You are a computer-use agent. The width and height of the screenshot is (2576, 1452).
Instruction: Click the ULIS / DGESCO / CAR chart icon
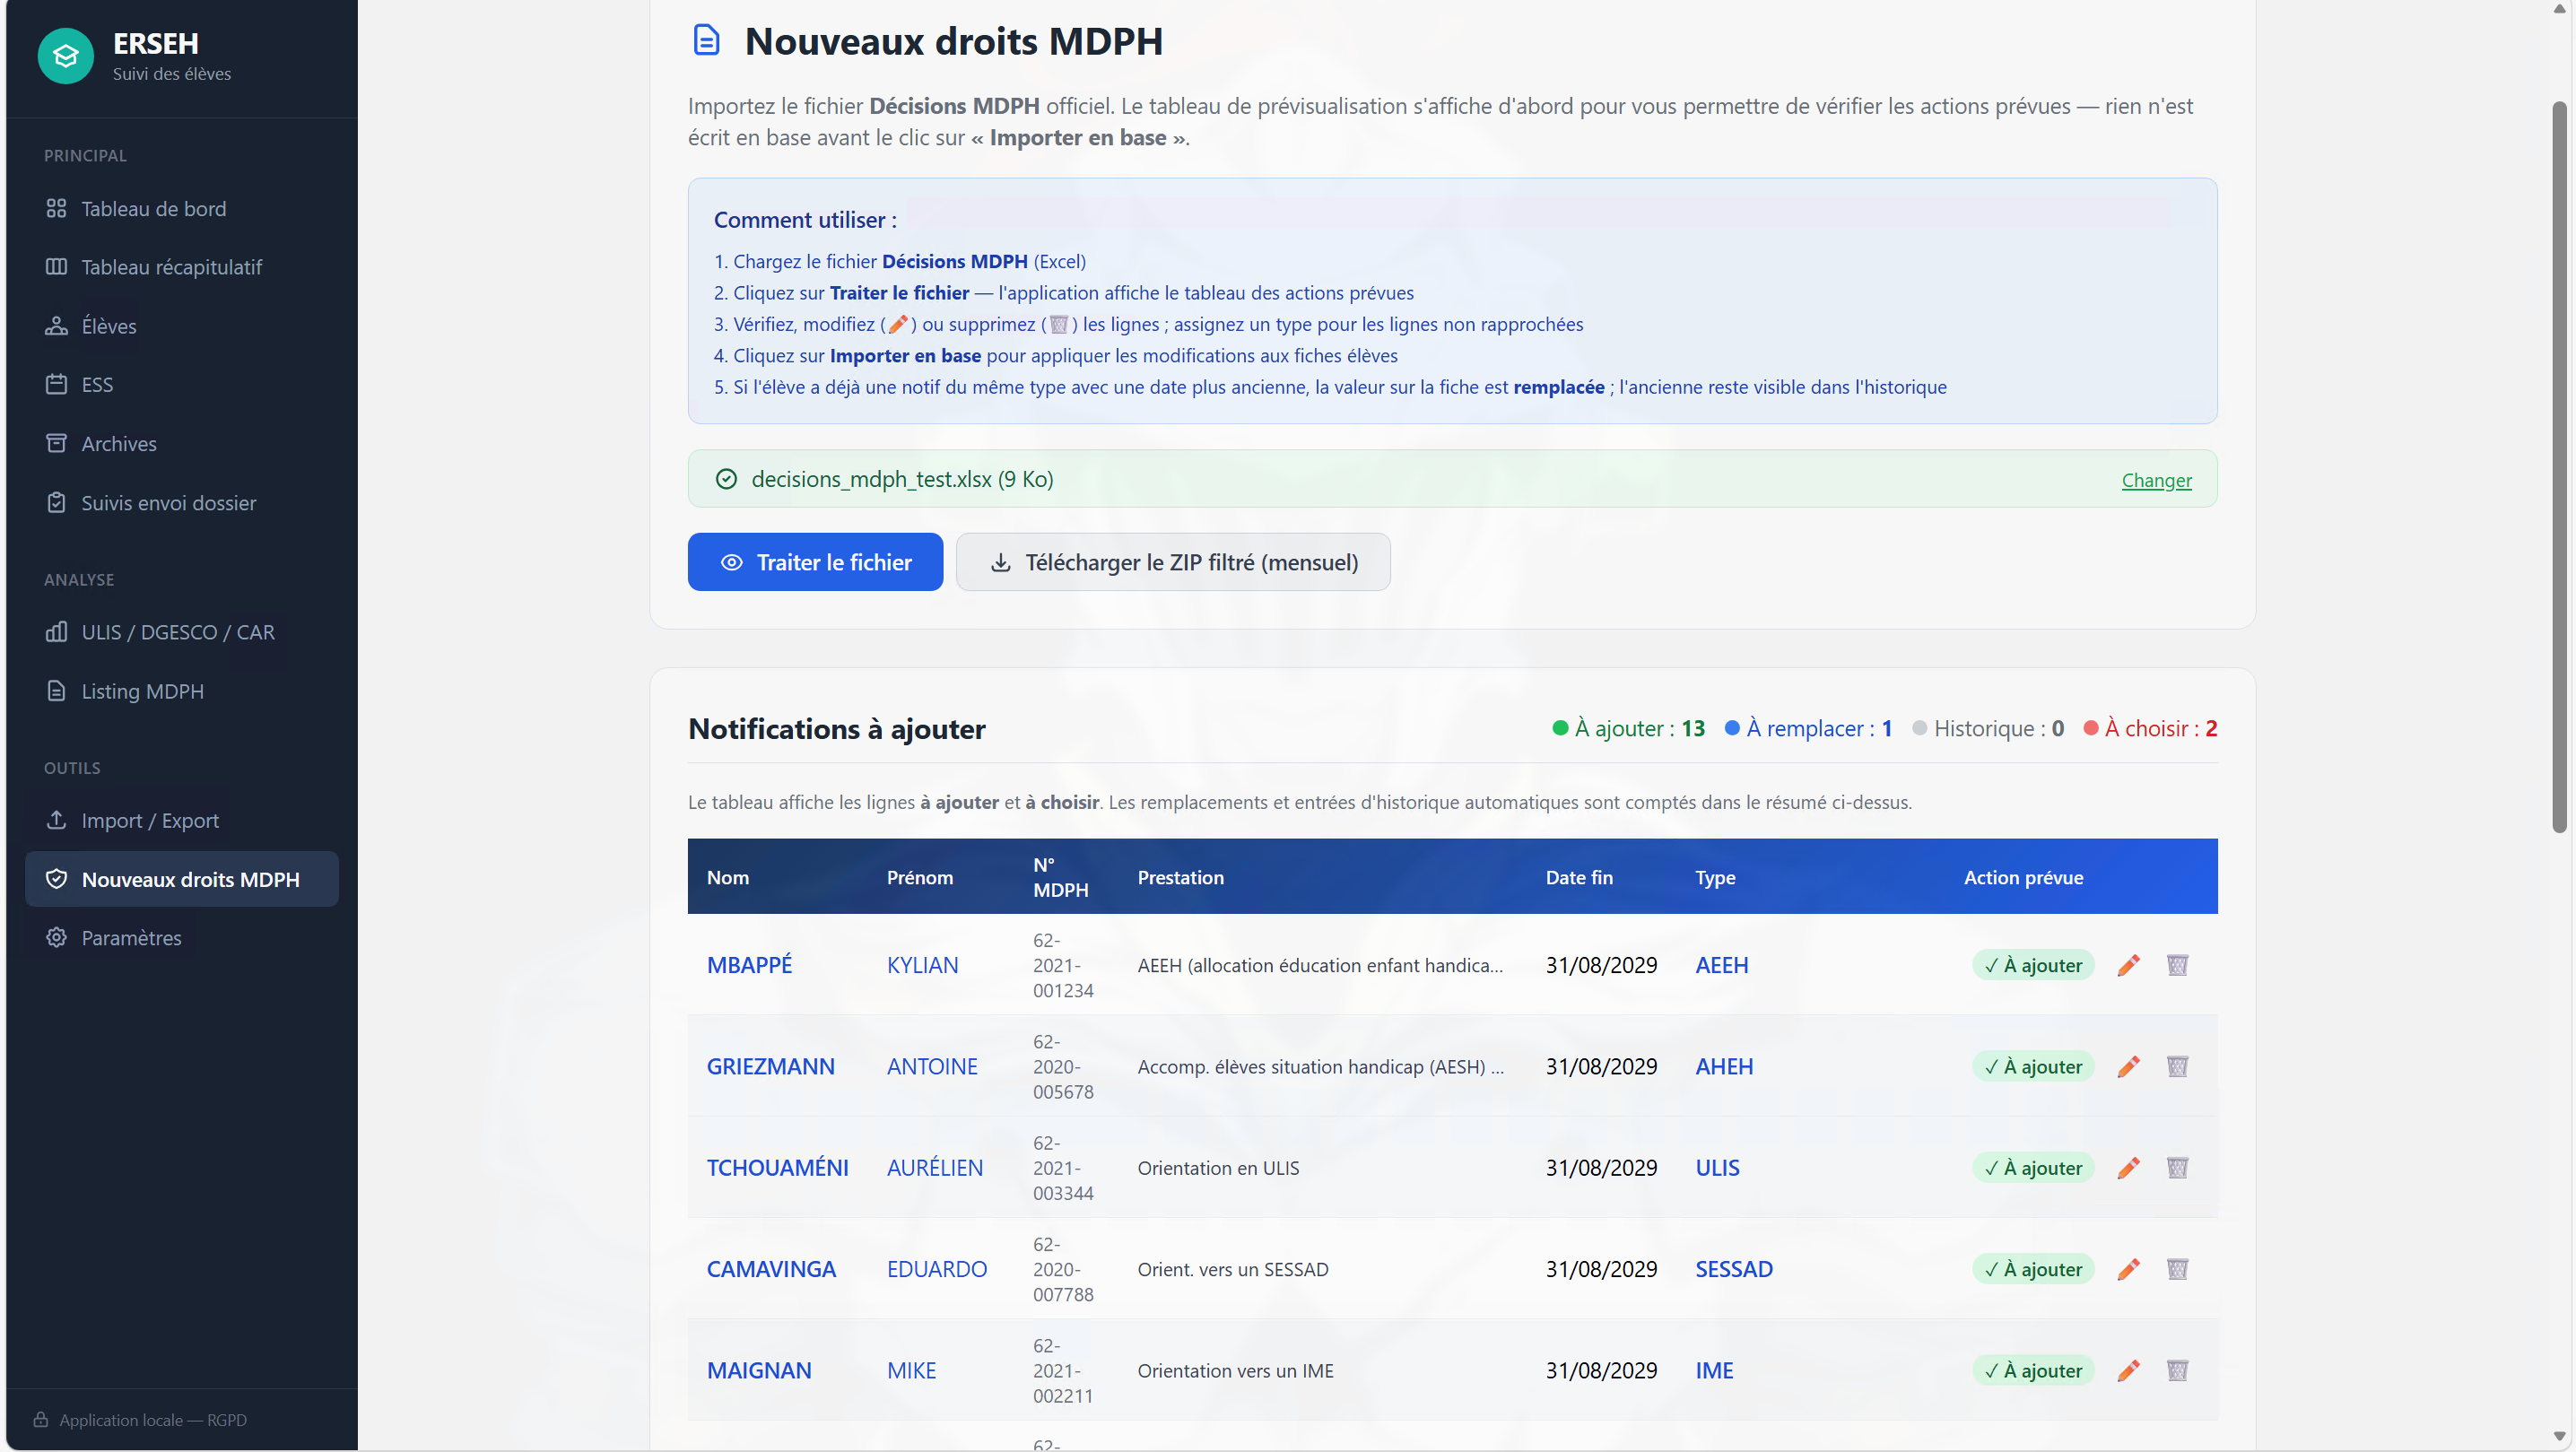(56, 632)
